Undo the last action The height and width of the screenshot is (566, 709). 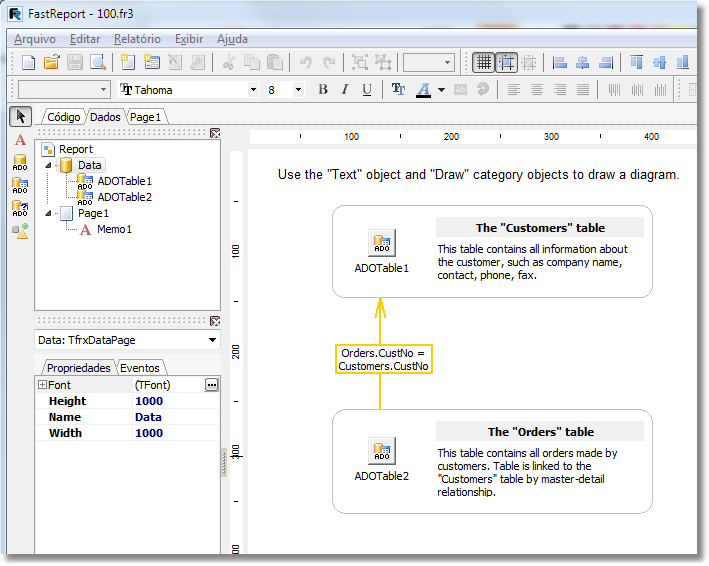click(306, 62)
